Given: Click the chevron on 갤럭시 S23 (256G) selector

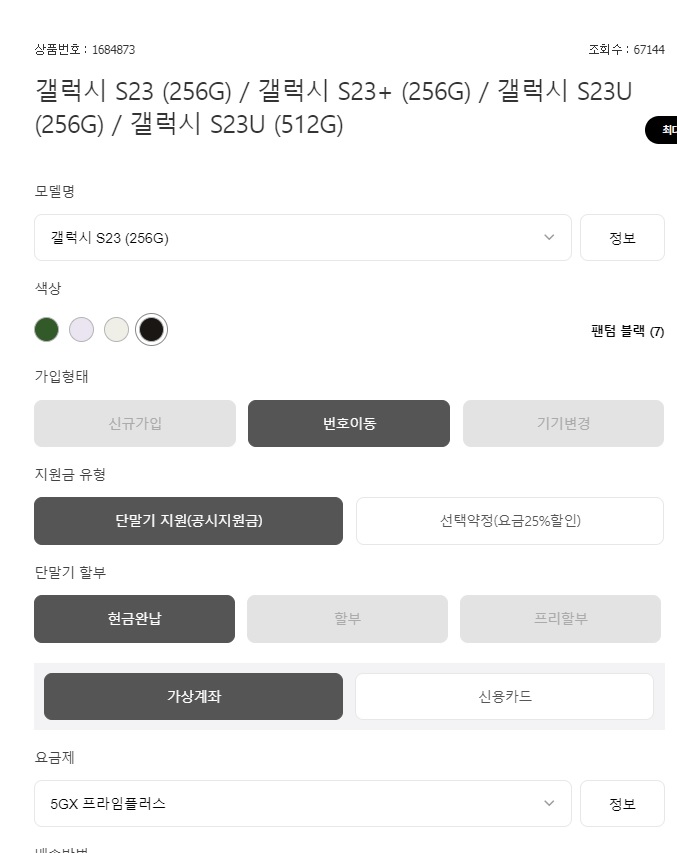Looking at the screenshot, I should point(548,237).
